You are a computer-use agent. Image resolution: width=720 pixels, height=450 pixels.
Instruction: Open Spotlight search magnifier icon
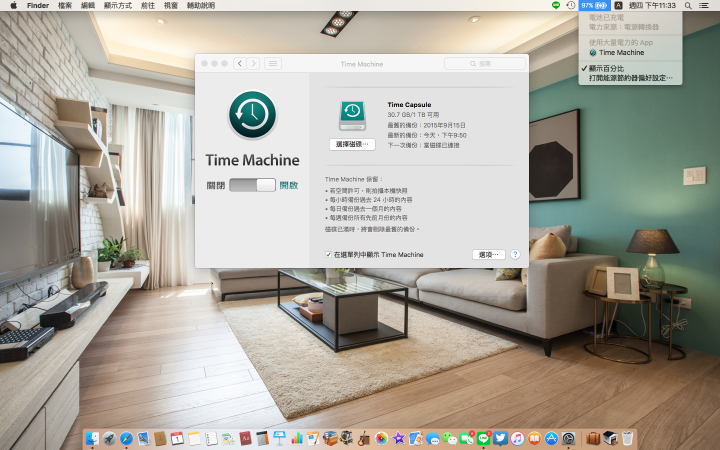pos(688,6)
